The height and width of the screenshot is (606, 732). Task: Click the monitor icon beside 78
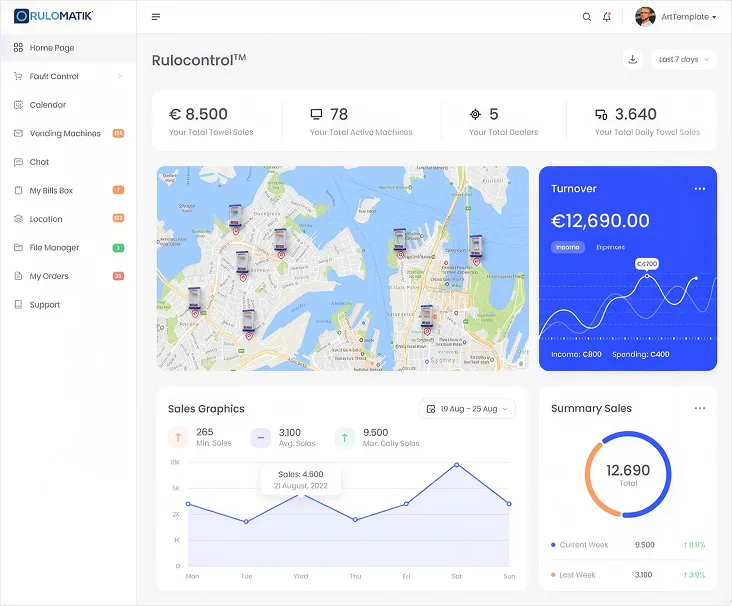click(317, 114)
